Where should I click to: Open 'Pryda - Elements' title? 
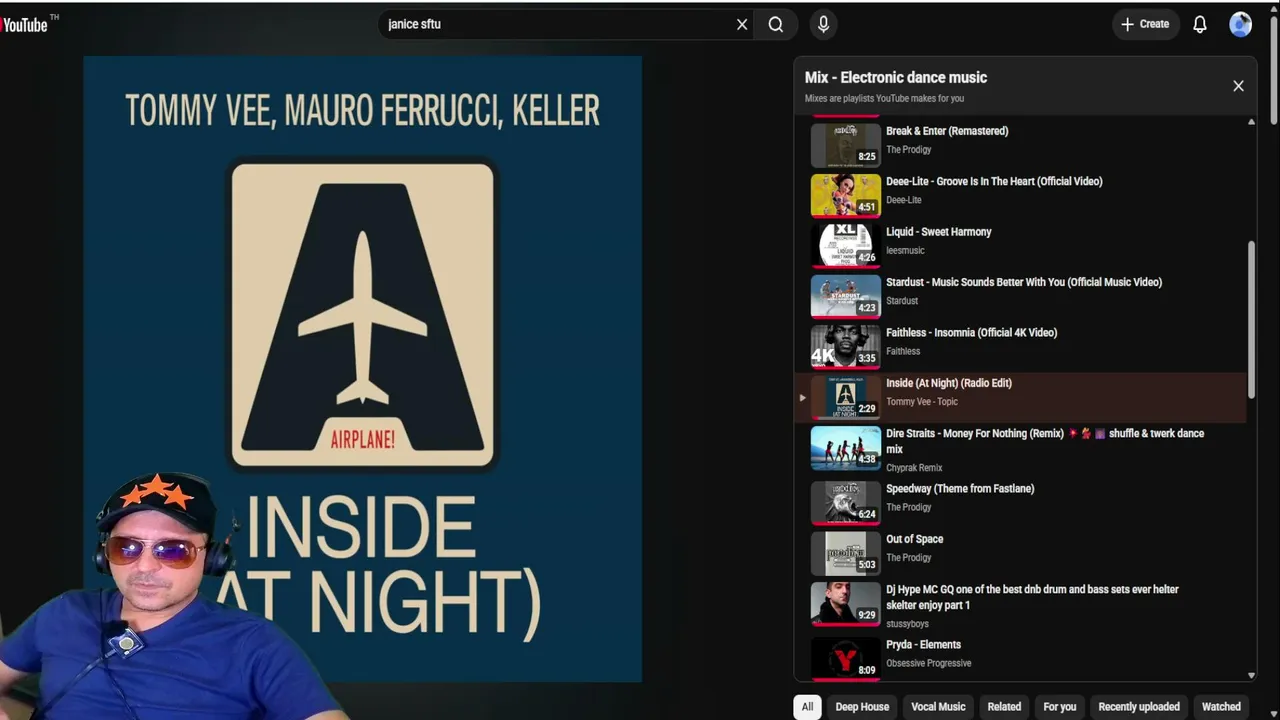click(x=923, y=645)
